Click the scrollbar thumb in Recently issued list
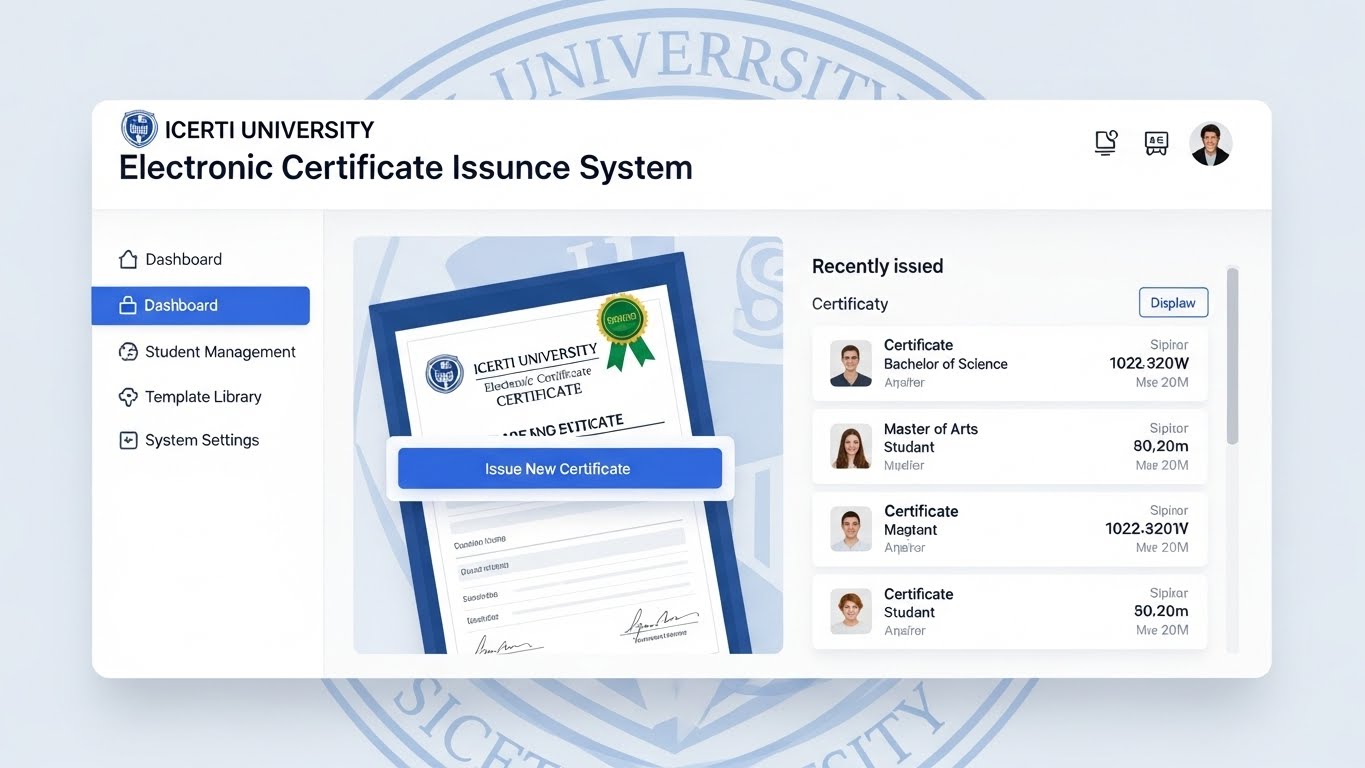Viewport: 1365px width, 768px height. [x=1232, y=355]
